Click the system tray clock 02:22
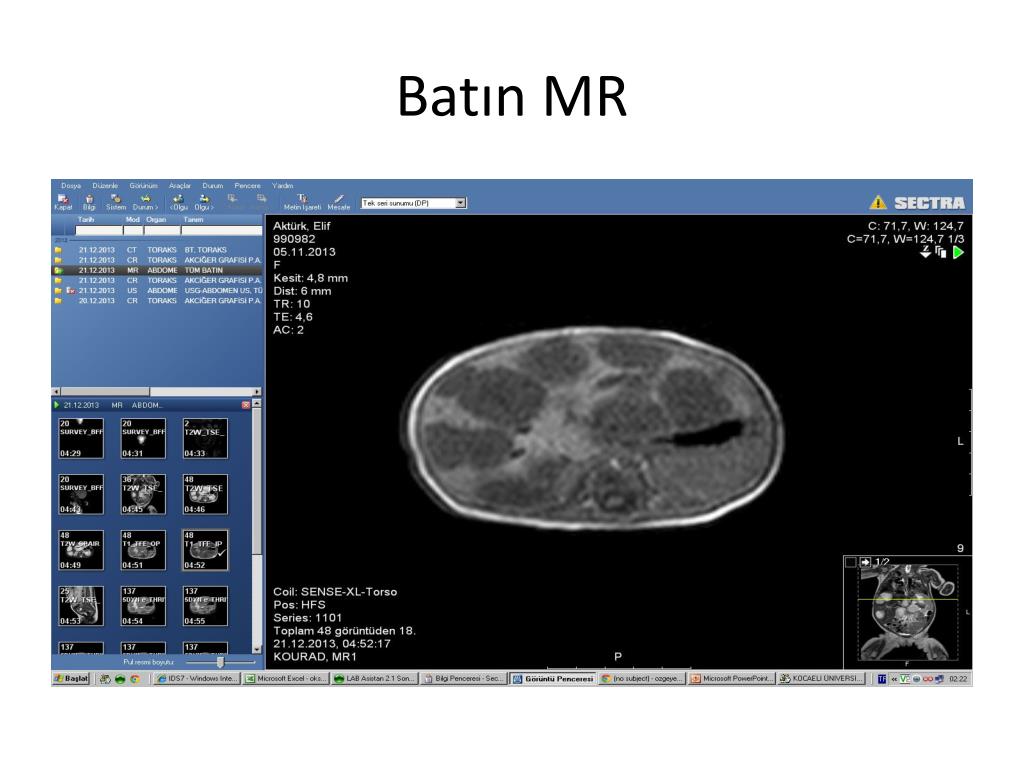 [x=958, y=679]
